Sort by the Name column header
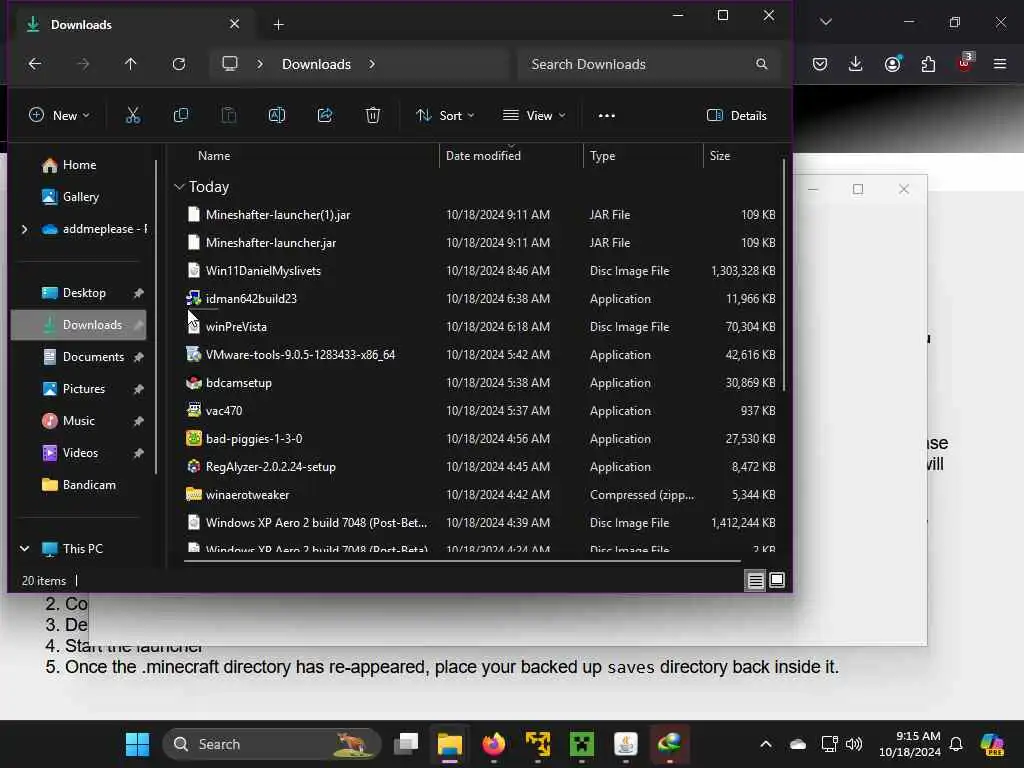 click(214, 156)
